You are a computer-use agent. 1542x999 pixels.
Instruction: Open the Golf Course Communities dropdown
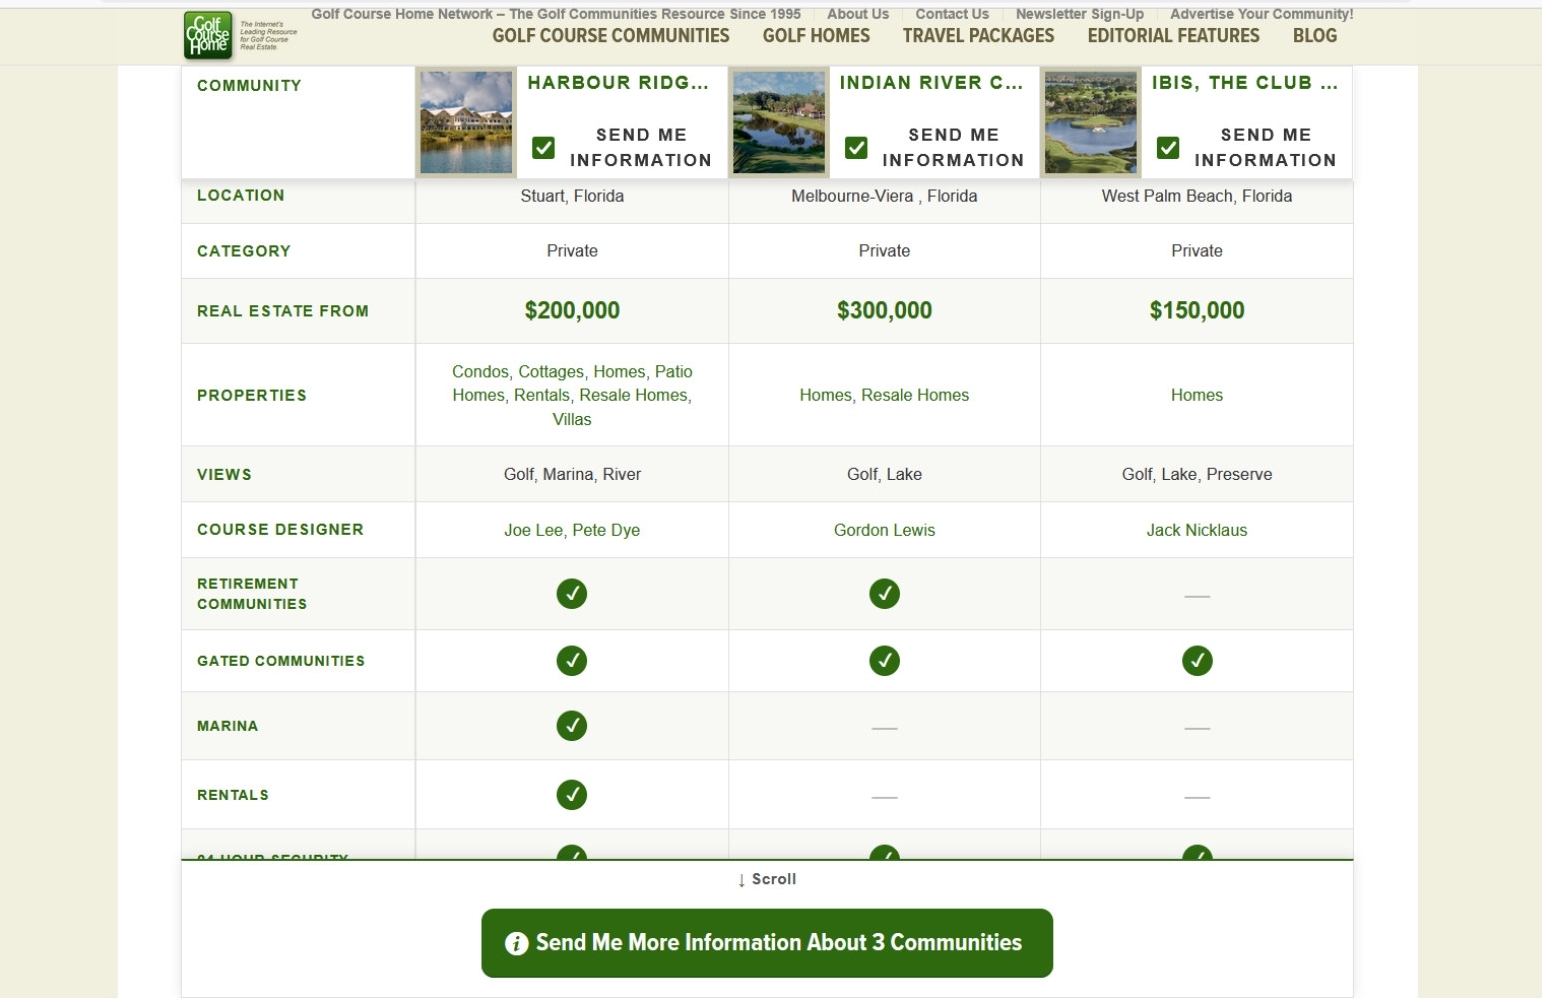(610, 35)
